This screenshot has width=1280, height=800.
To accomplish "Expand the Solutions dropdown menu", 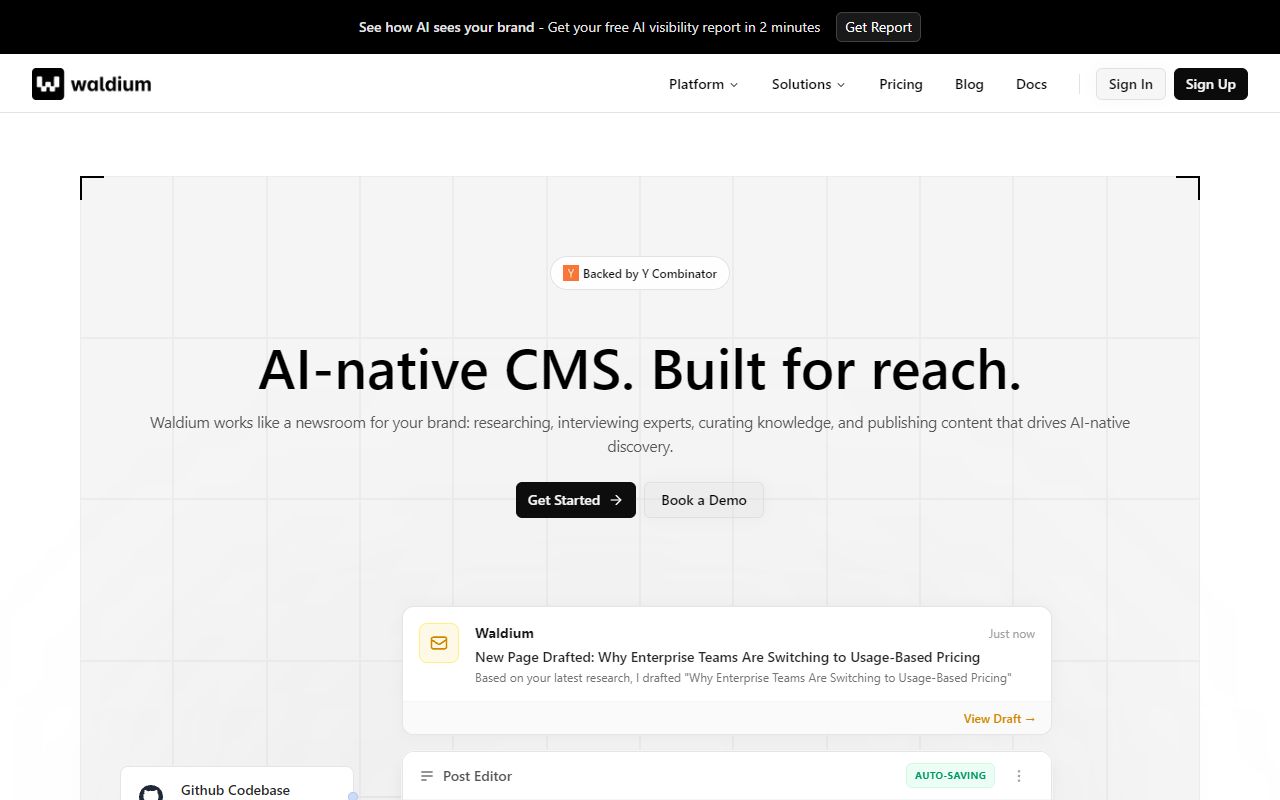I will [808, 84].
